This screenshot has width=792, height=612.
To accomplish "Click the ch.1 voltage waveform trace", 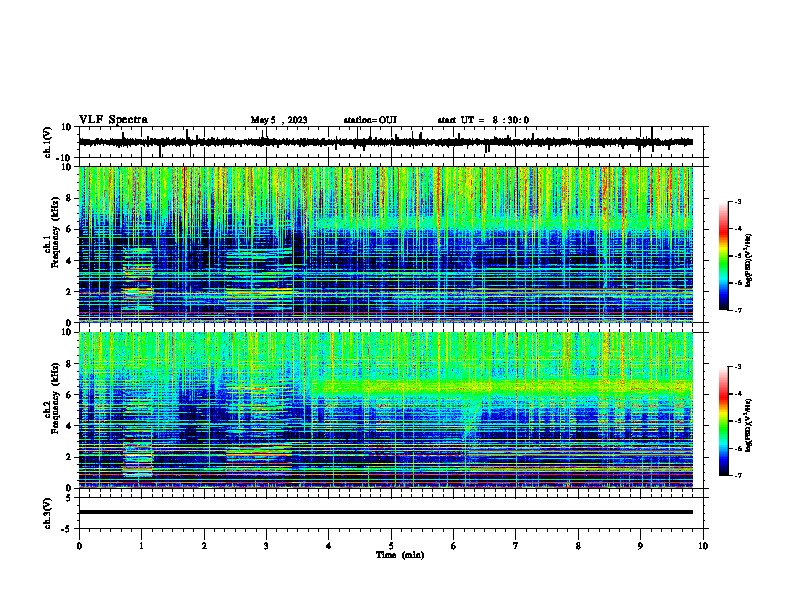I will click(385, 142).
